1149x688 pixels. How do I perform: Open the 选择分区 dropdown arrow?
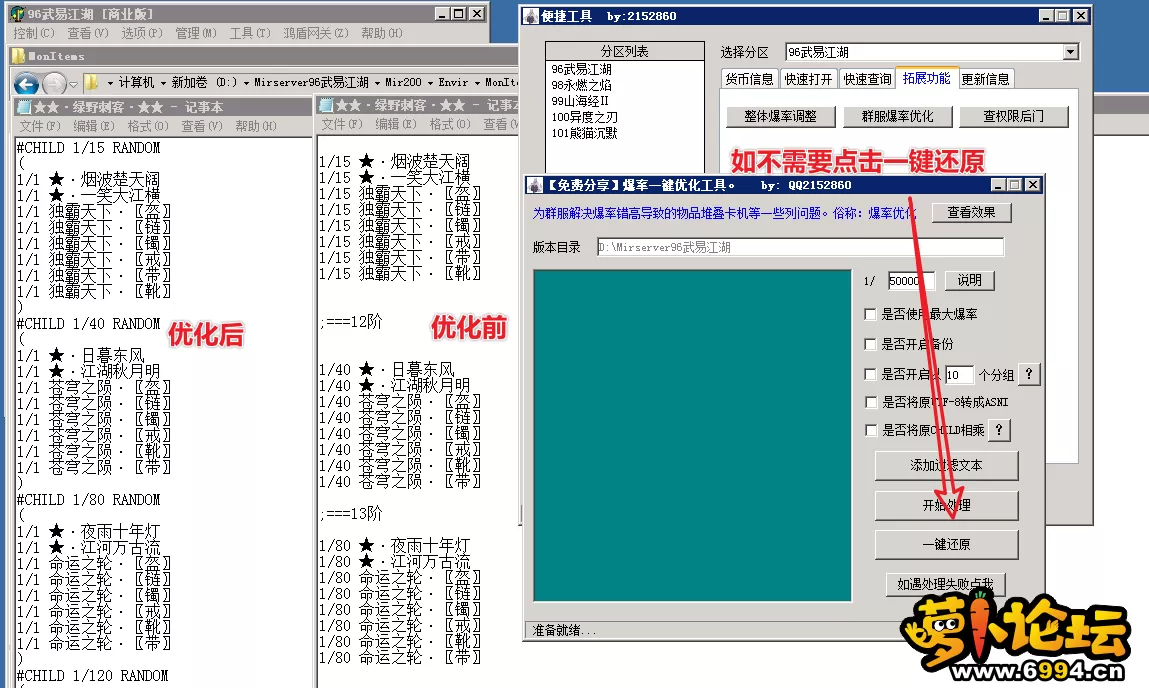point(1071,52)
